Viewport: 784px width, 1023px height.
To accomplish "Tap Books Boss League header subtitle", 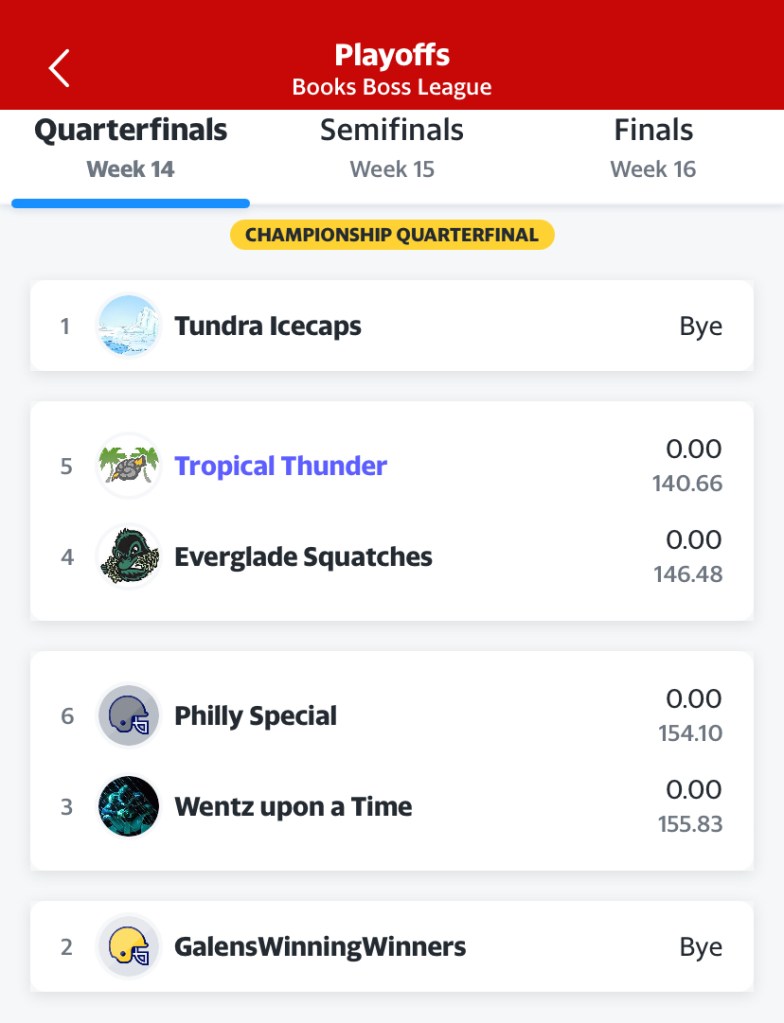I will (x=392, y=87).
